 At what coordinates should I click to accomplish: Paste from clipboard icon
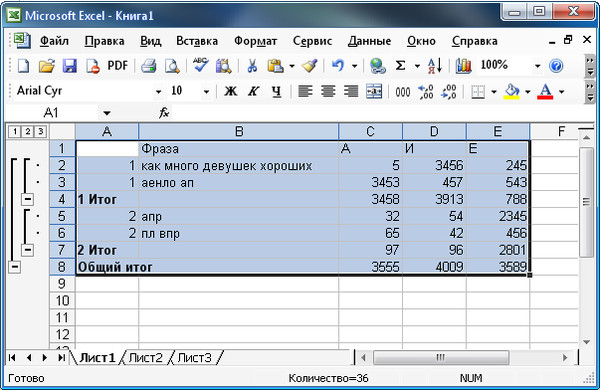pyautogui.click(x=275, y=66)
